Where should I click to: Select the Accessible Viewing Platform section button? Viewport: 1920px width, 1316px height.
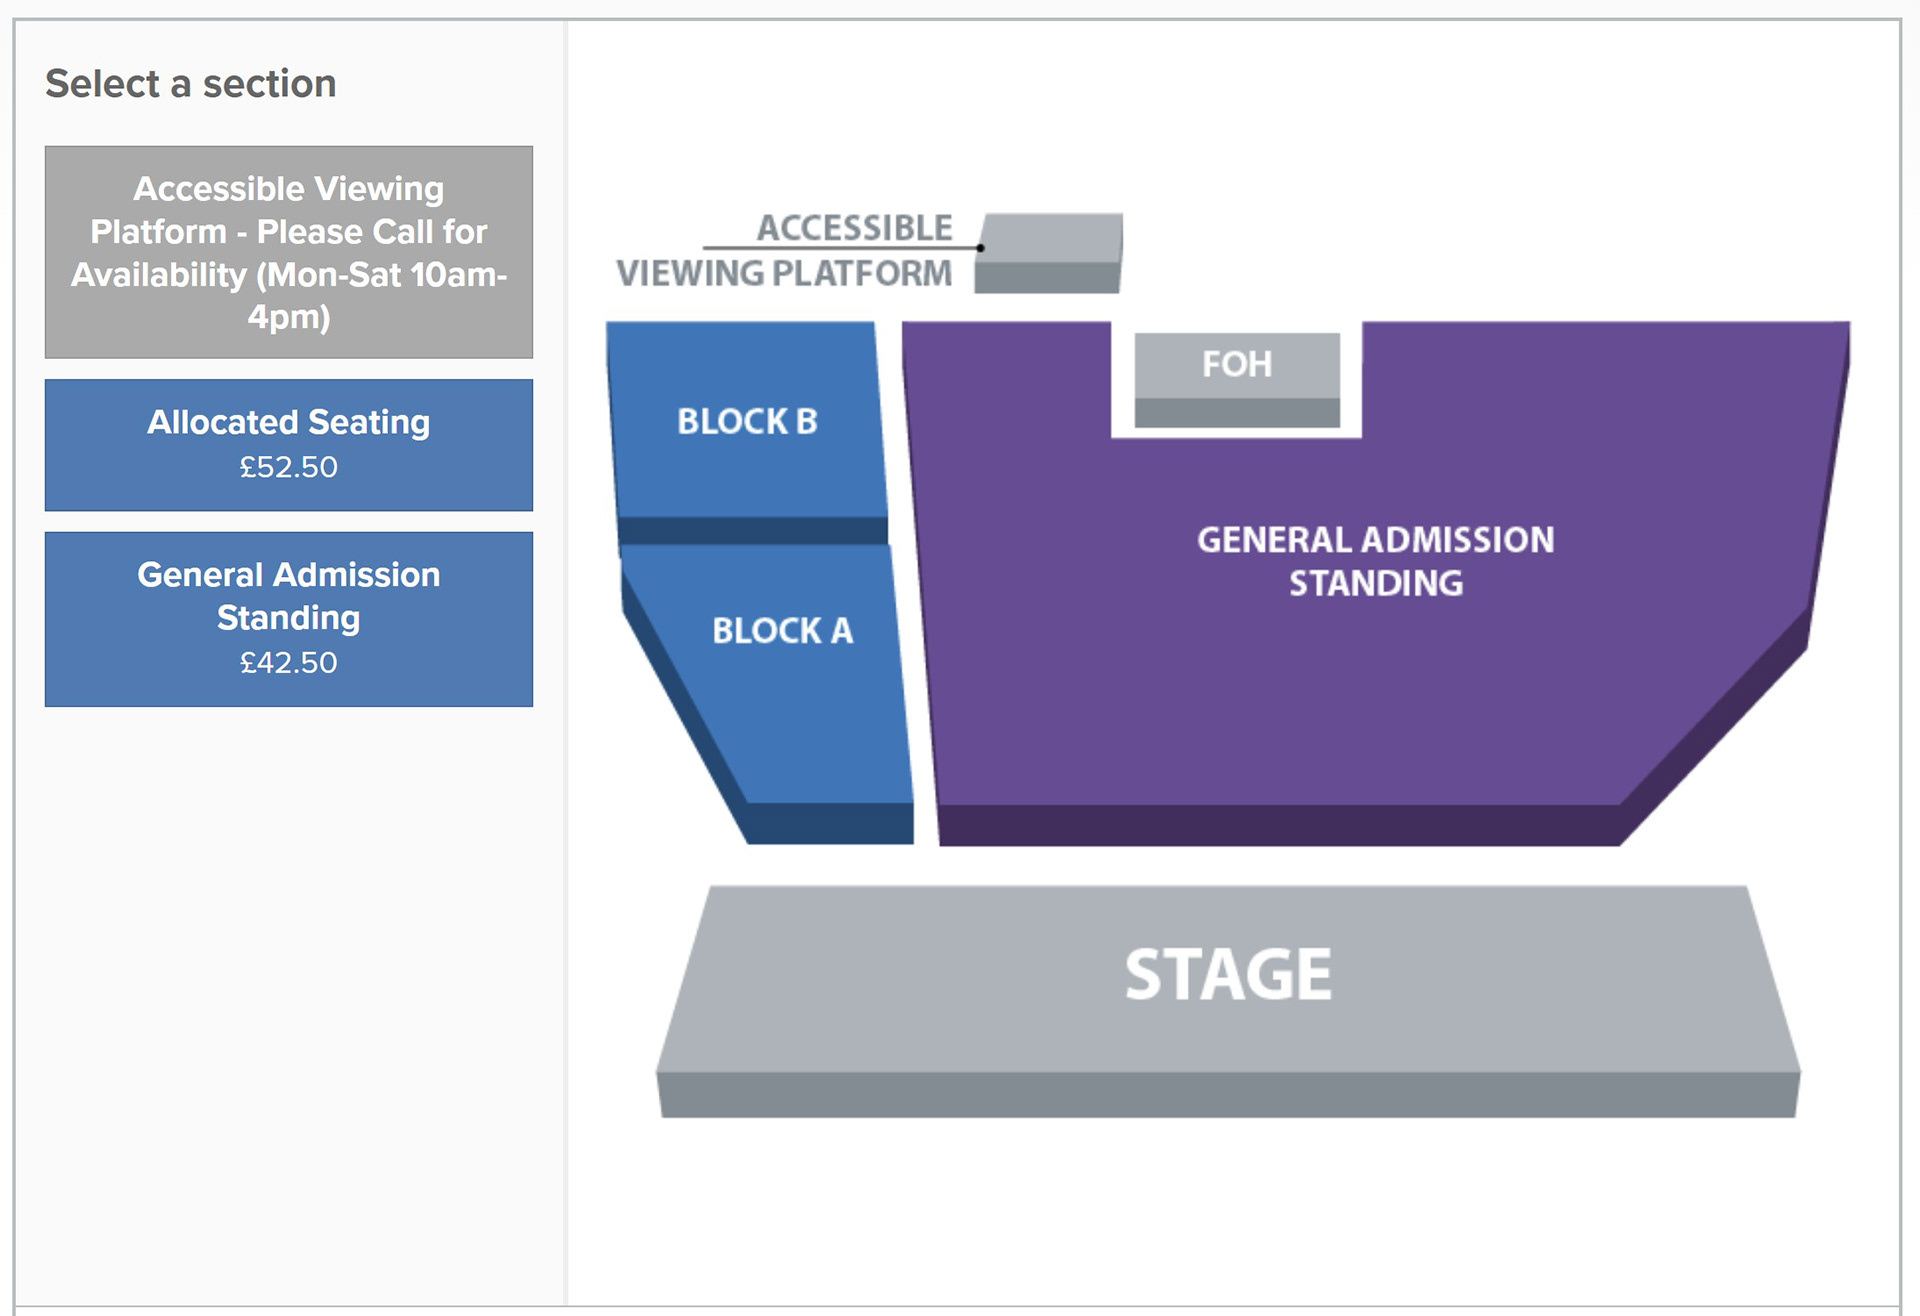(288, 252)
